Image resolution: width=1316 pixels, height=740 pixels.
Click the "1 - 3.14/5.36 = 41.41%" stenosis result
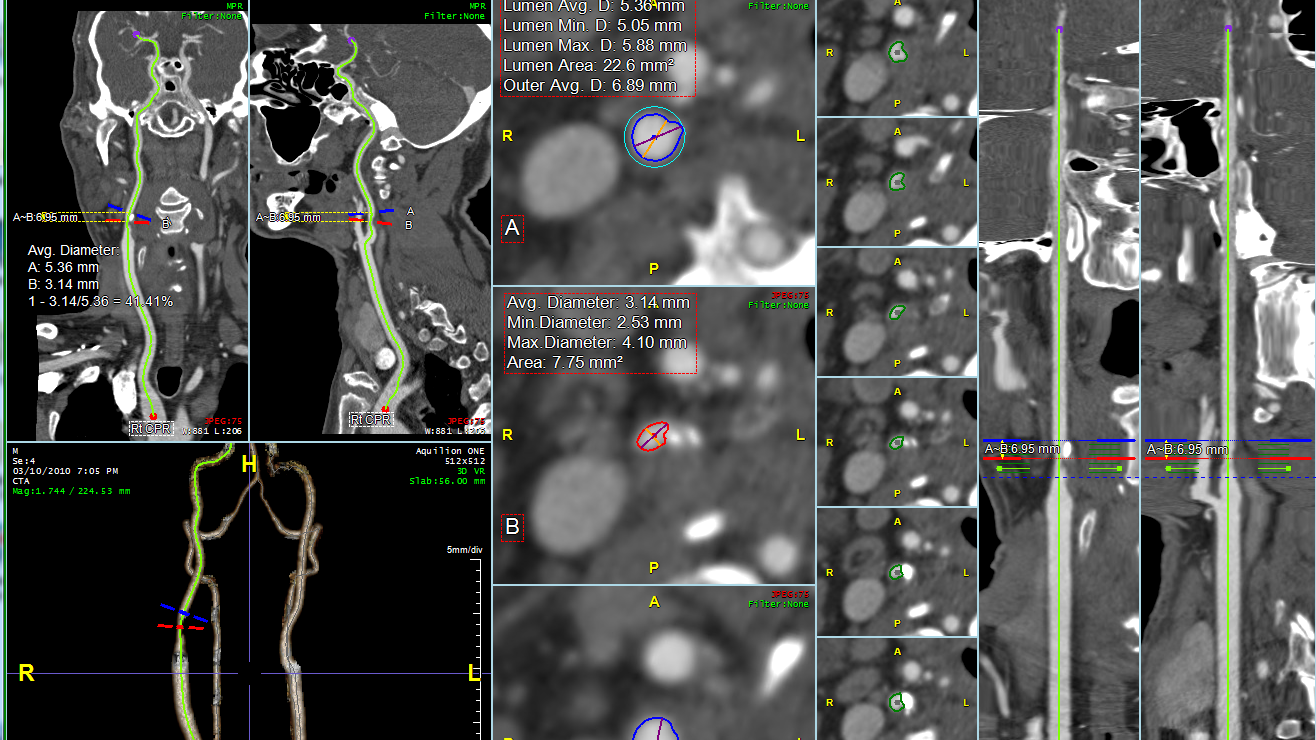[x=100, y=301]
